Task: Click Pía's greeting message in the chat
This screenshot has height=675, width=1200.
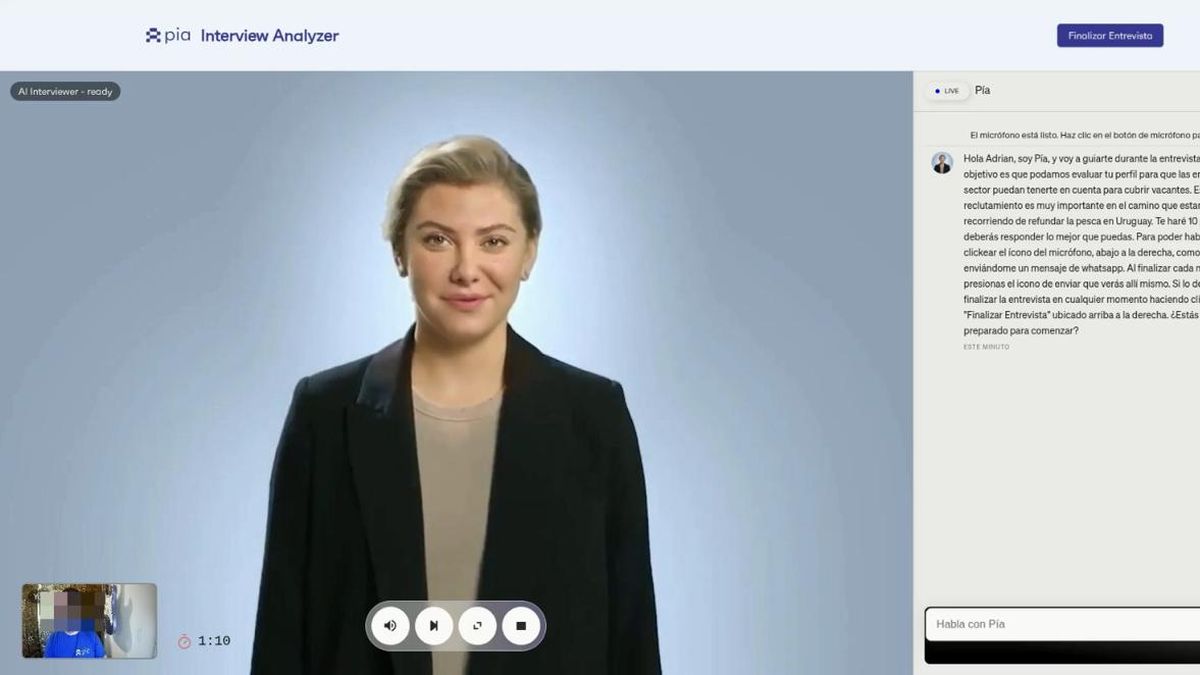Action: point(1081,244)
